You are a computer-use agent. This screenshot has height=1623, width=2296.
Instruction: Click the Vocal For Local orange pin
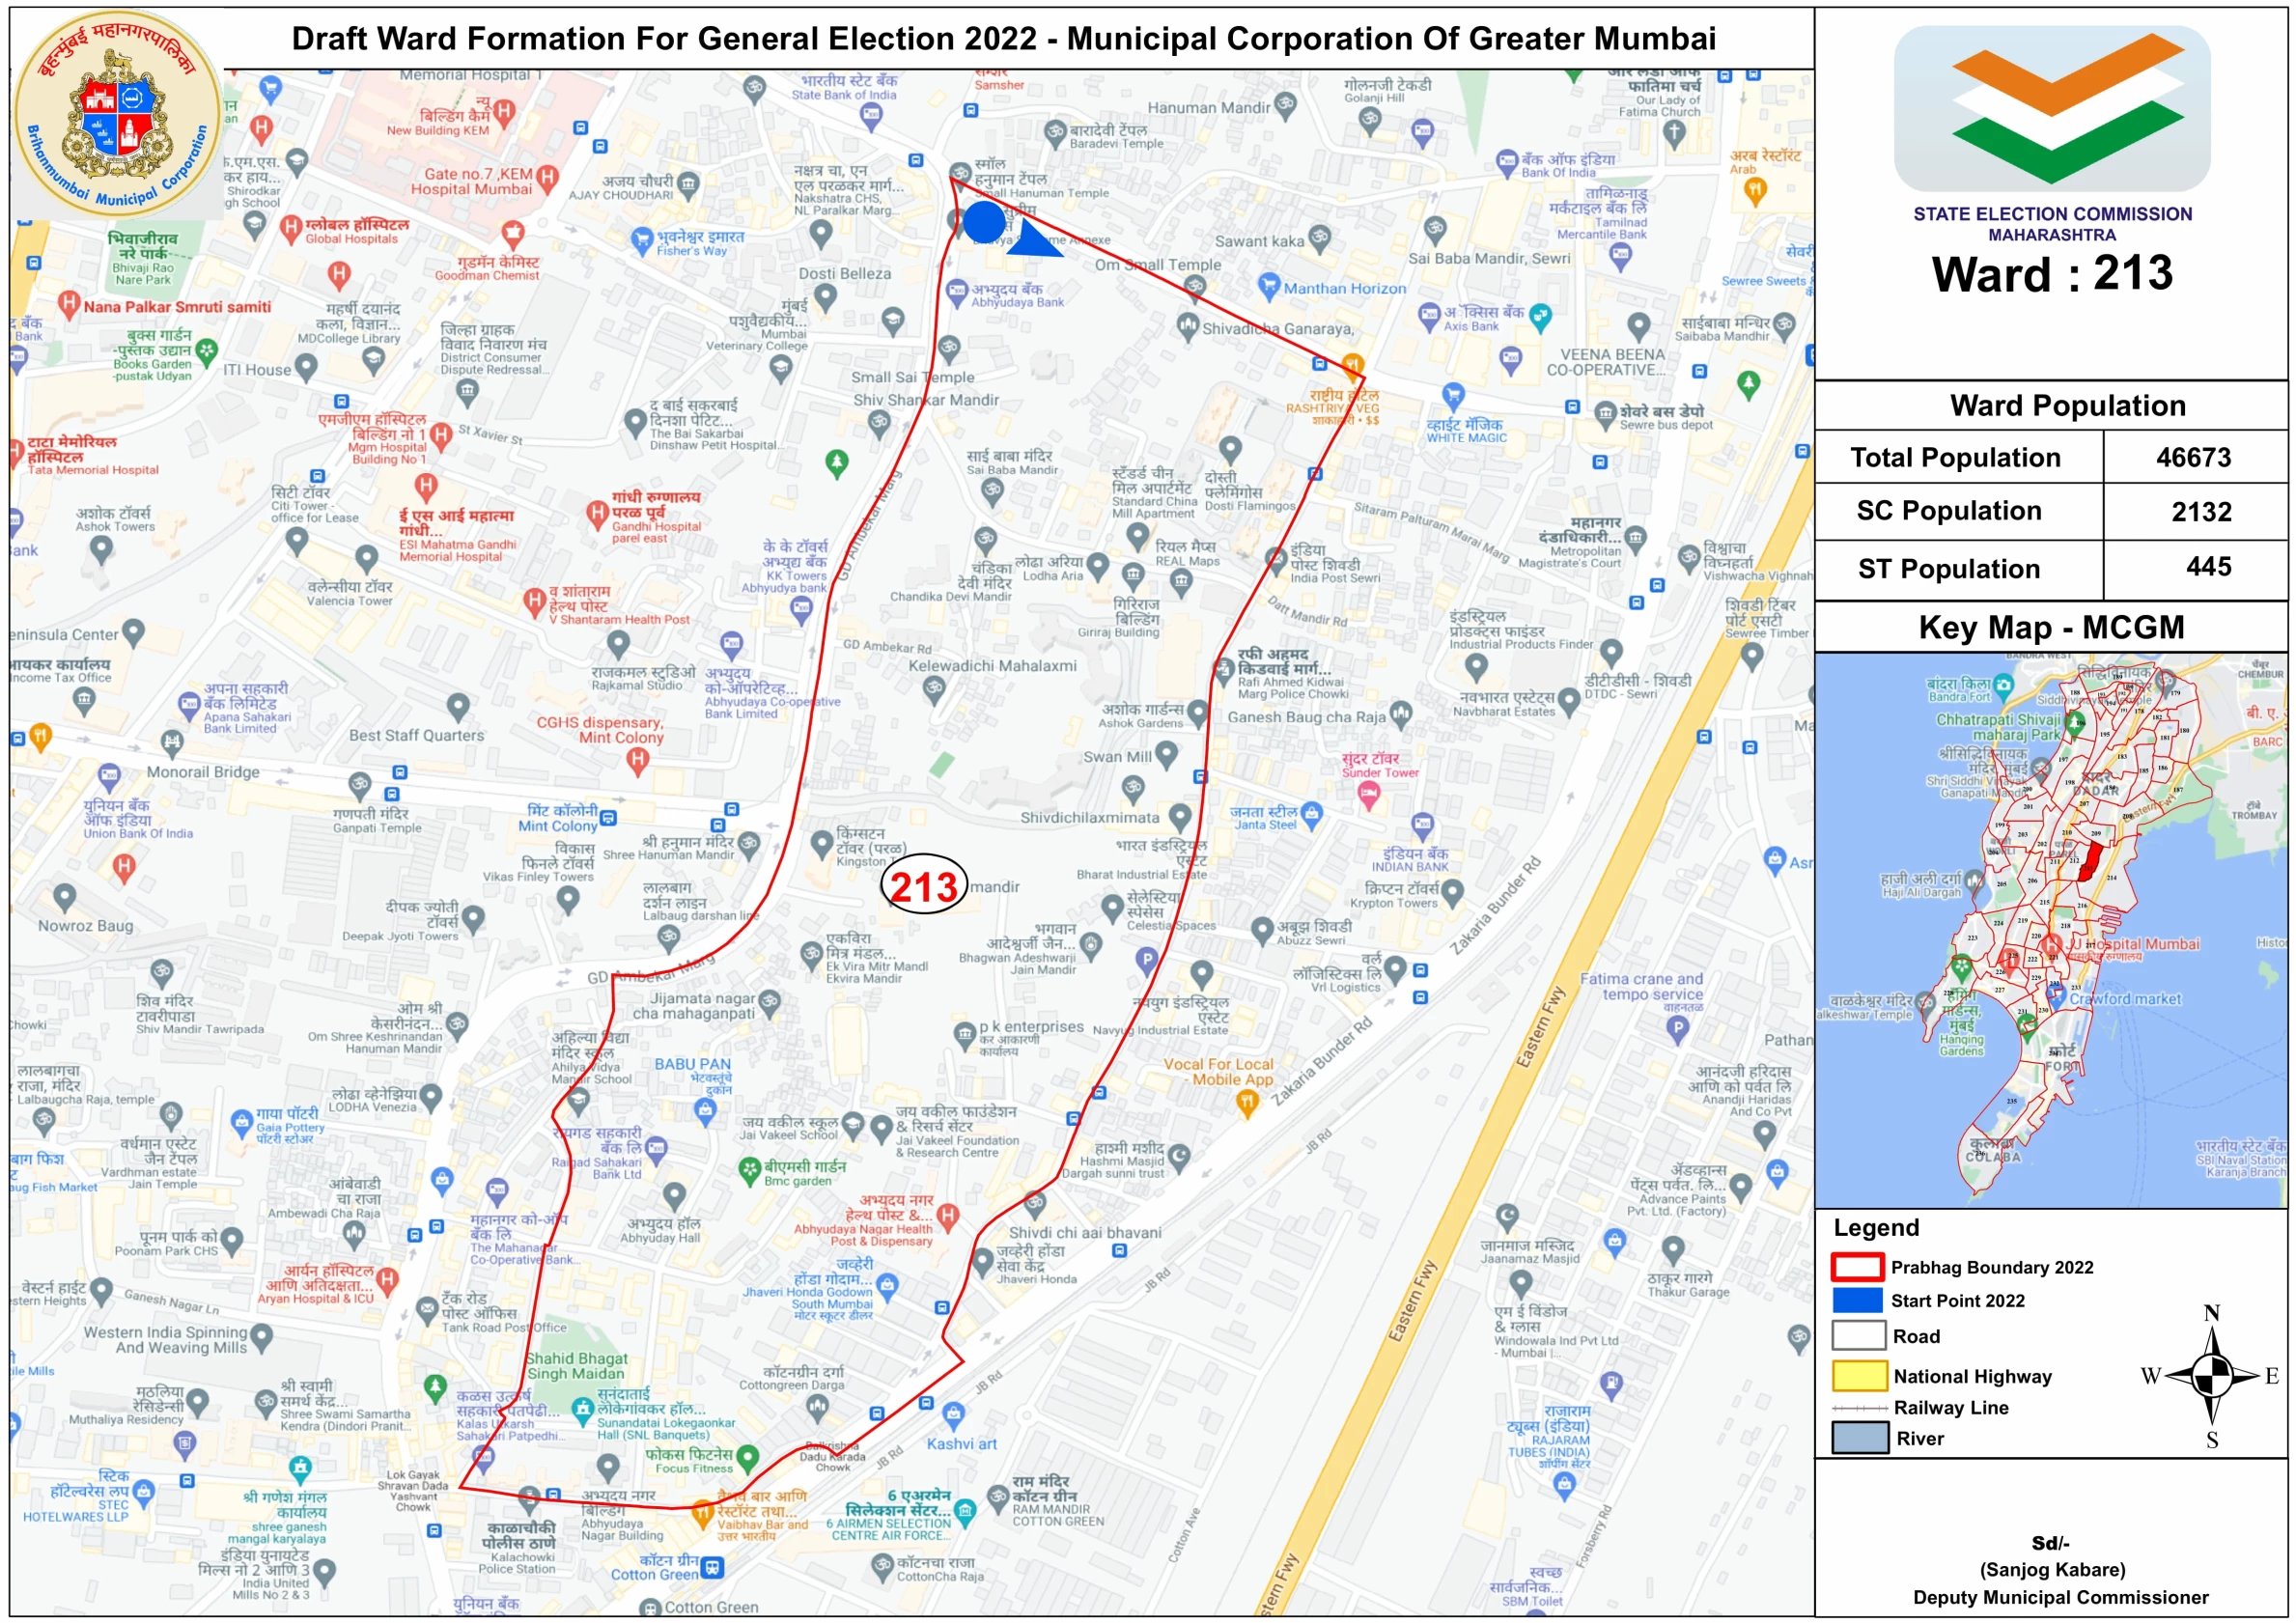1246,1102
